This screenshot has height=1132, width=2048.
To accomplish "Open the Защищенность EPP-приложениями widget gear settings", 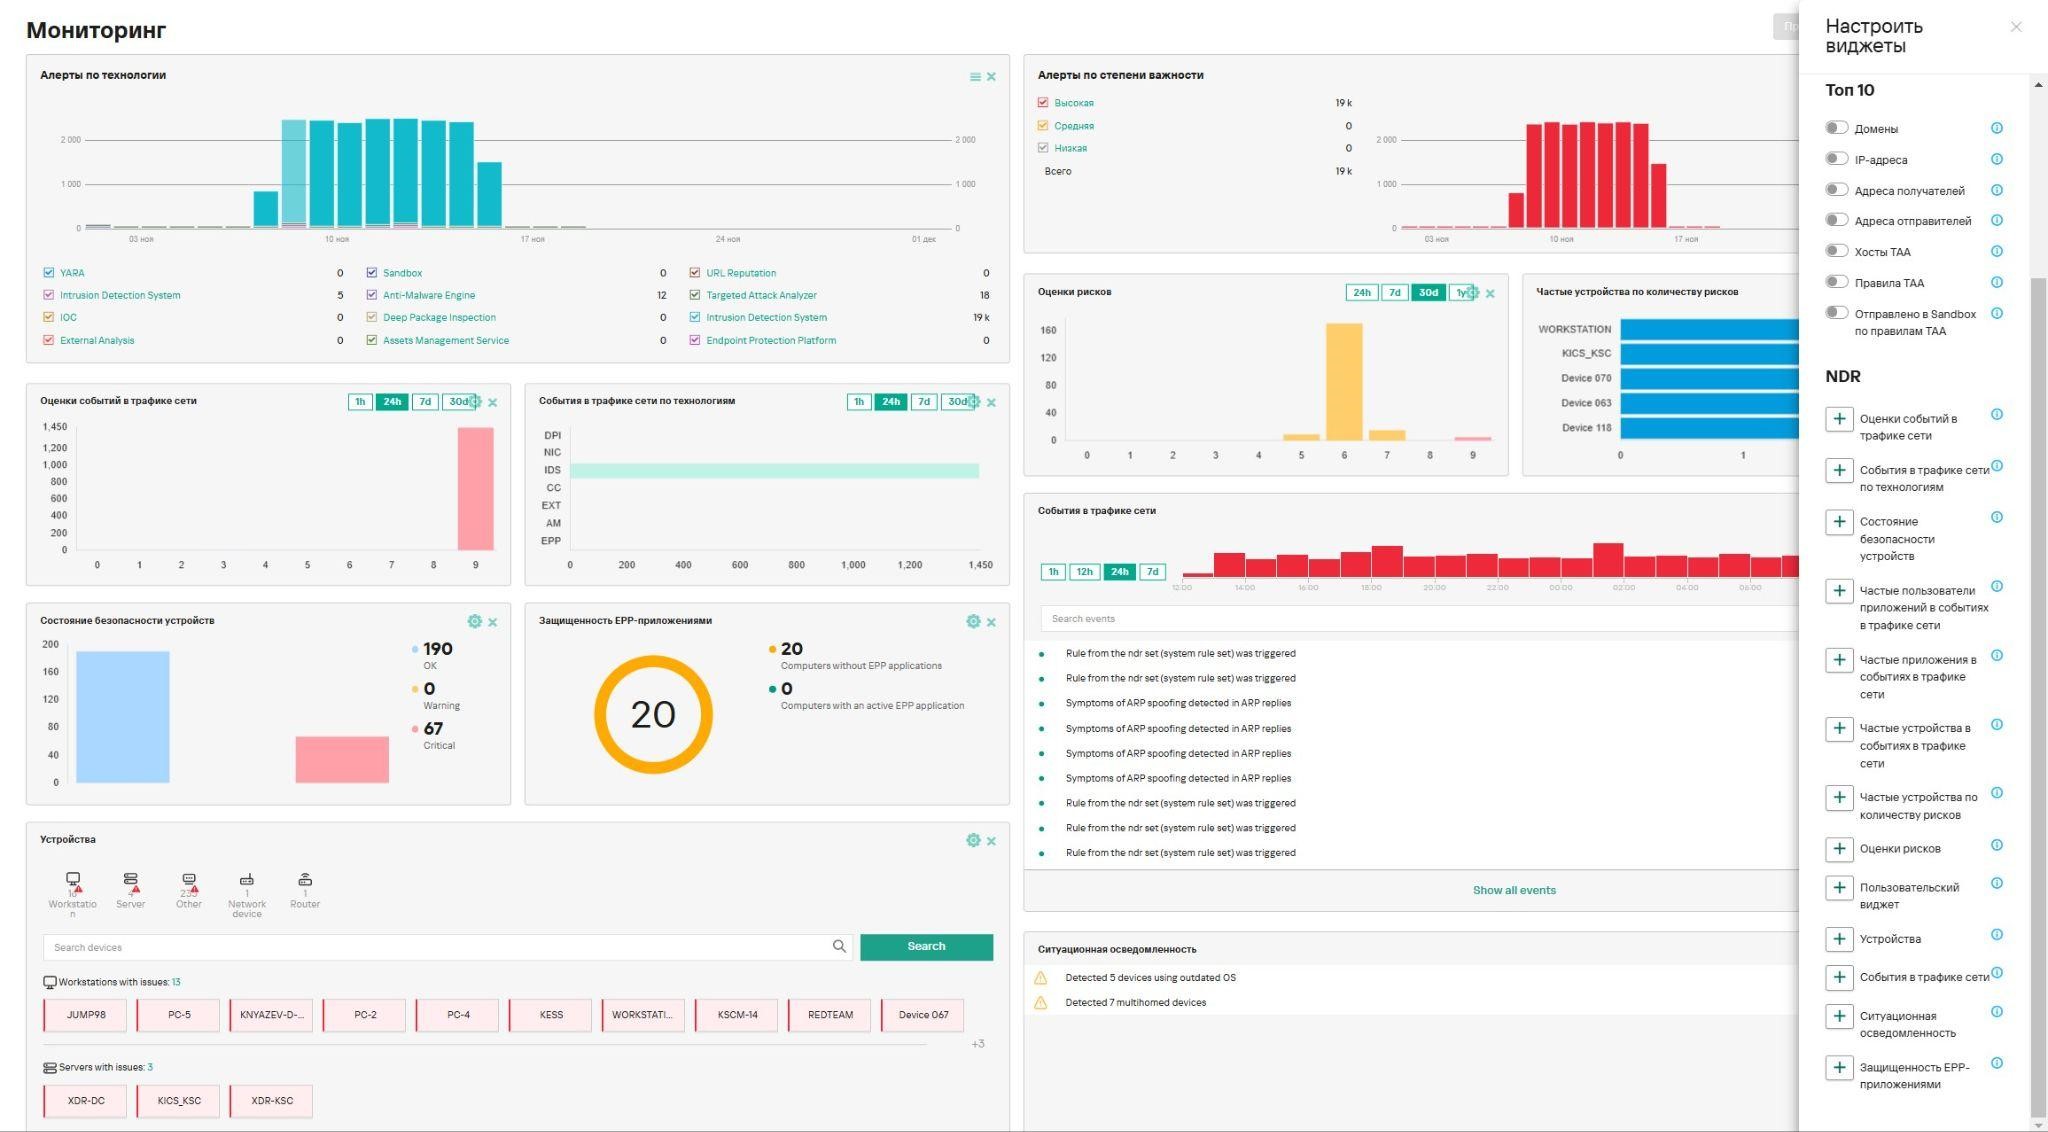I will pos(972,622).
